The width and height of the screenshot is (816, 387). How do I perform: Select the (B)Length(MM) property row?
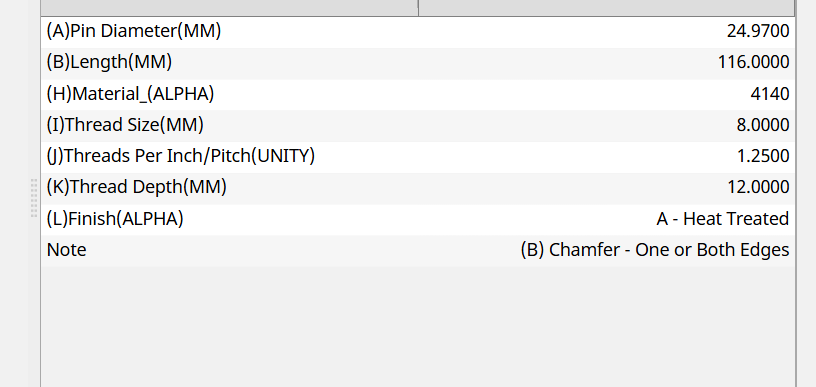pos(418,62)
